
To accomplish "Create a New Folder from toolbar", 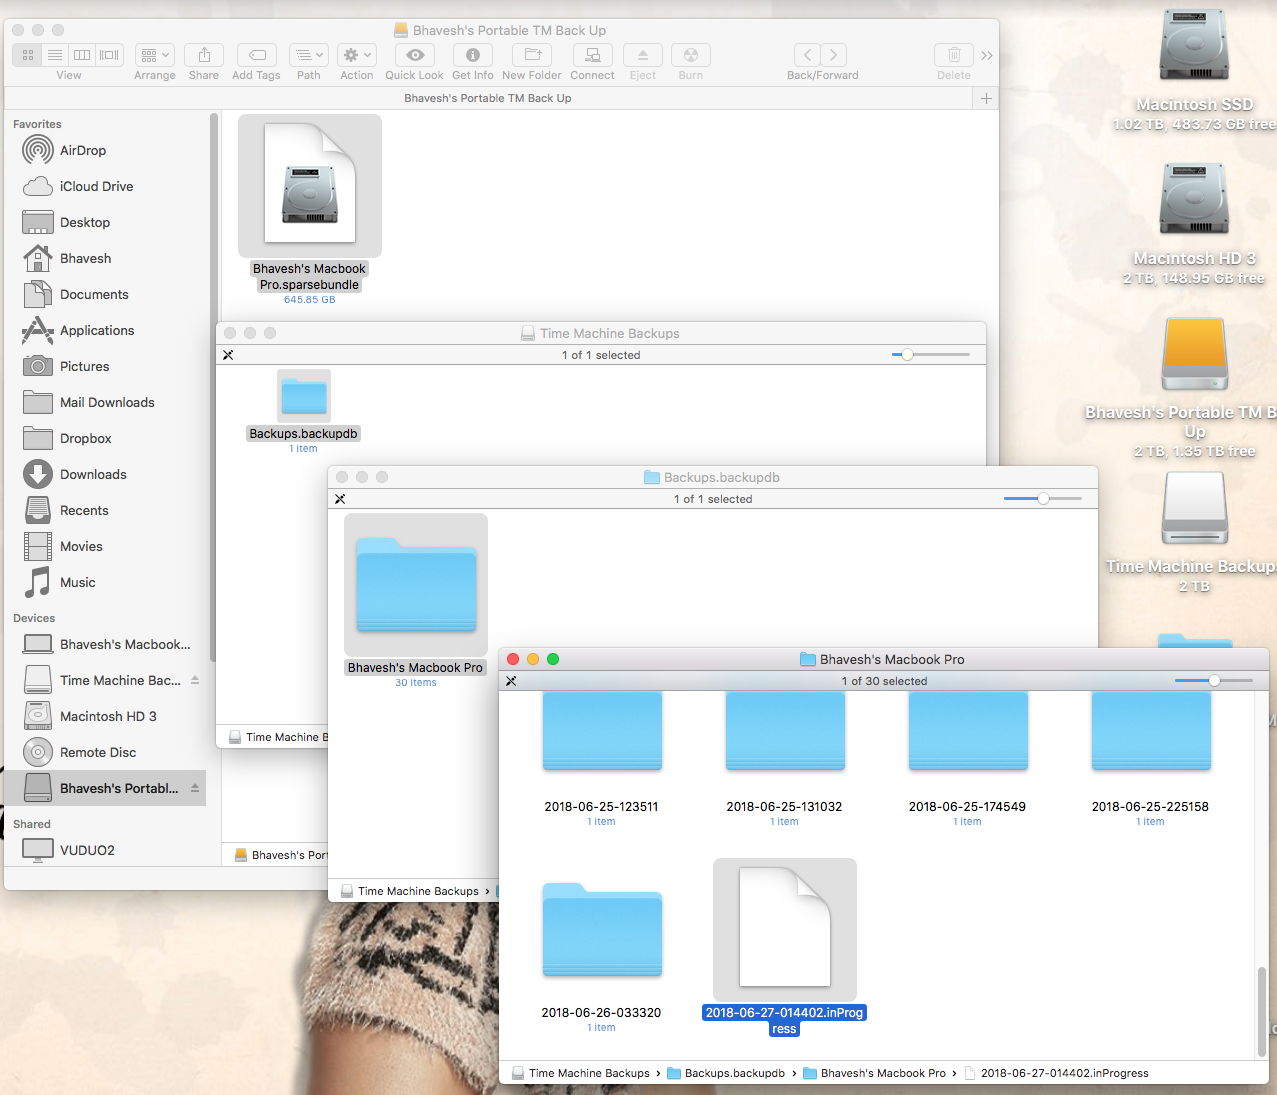I will click(532, 55).
